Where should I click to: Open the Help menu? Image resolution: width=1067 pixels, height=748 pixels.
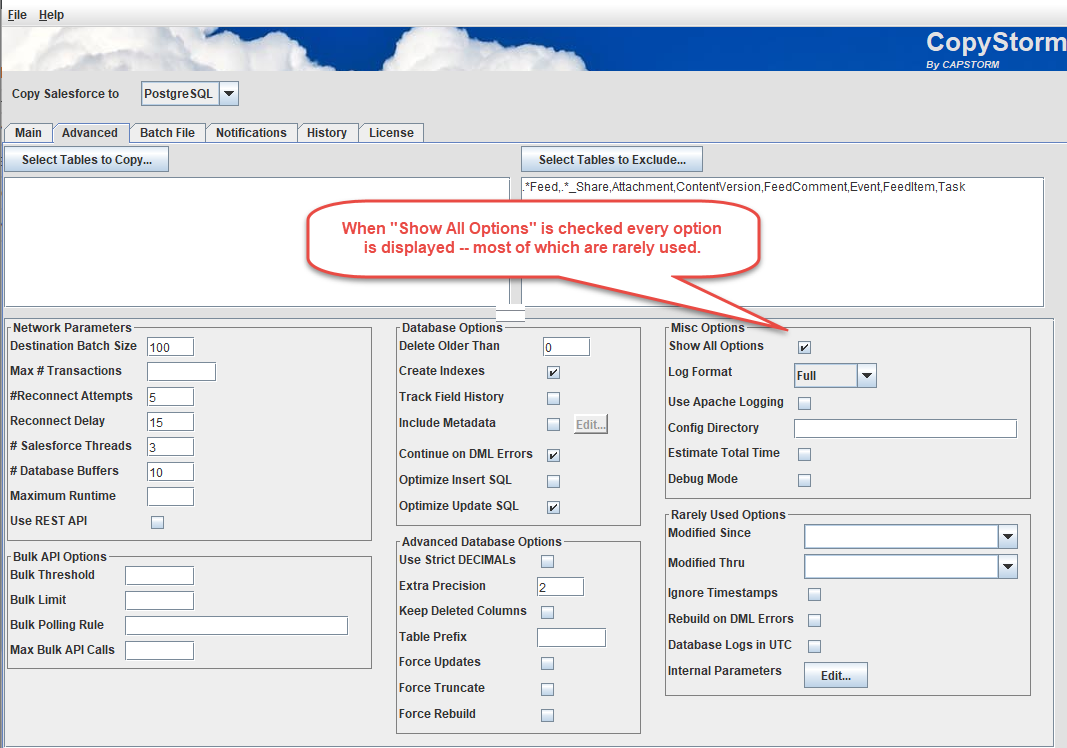tap(51, 14)
